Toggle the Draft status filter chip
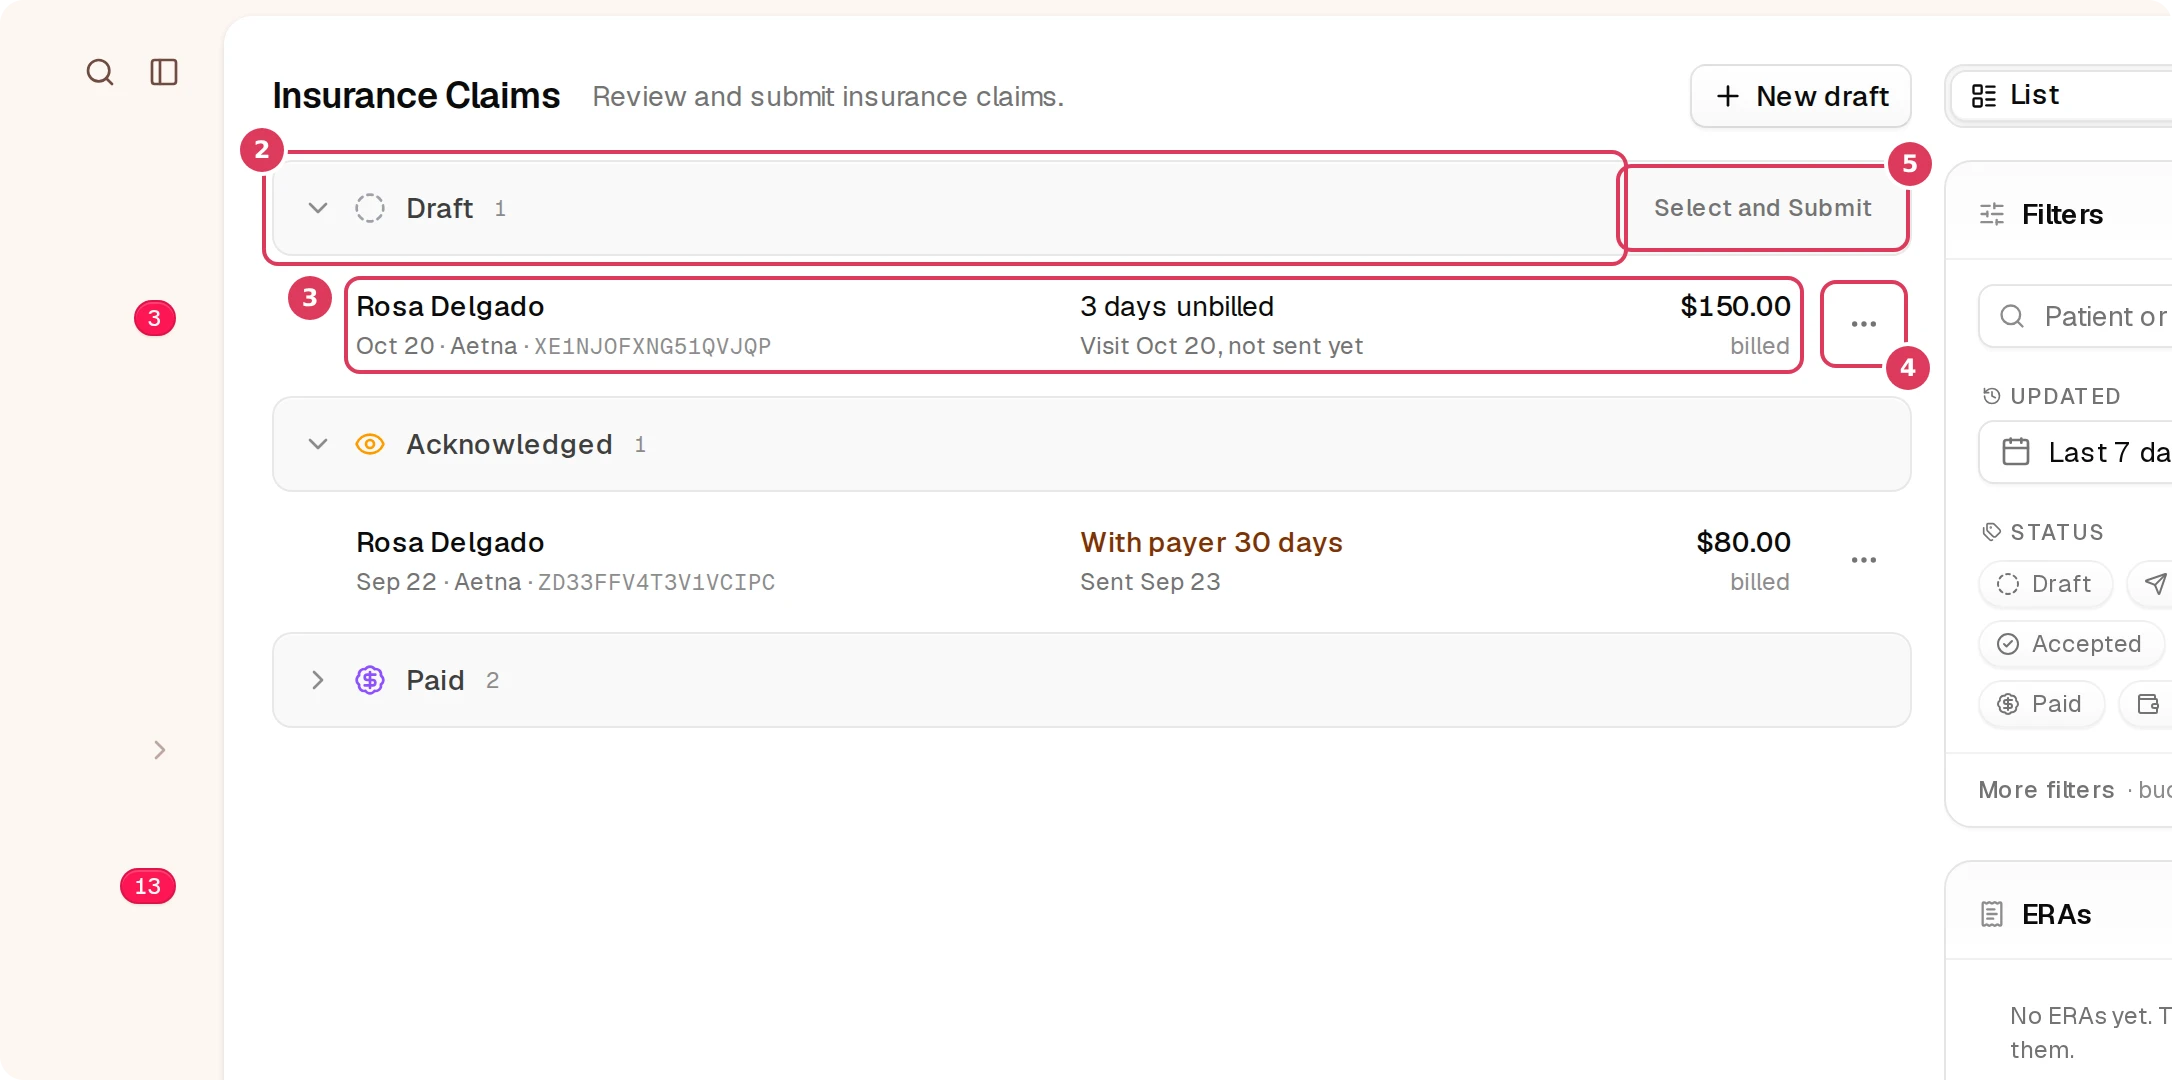 point(2045,584)
